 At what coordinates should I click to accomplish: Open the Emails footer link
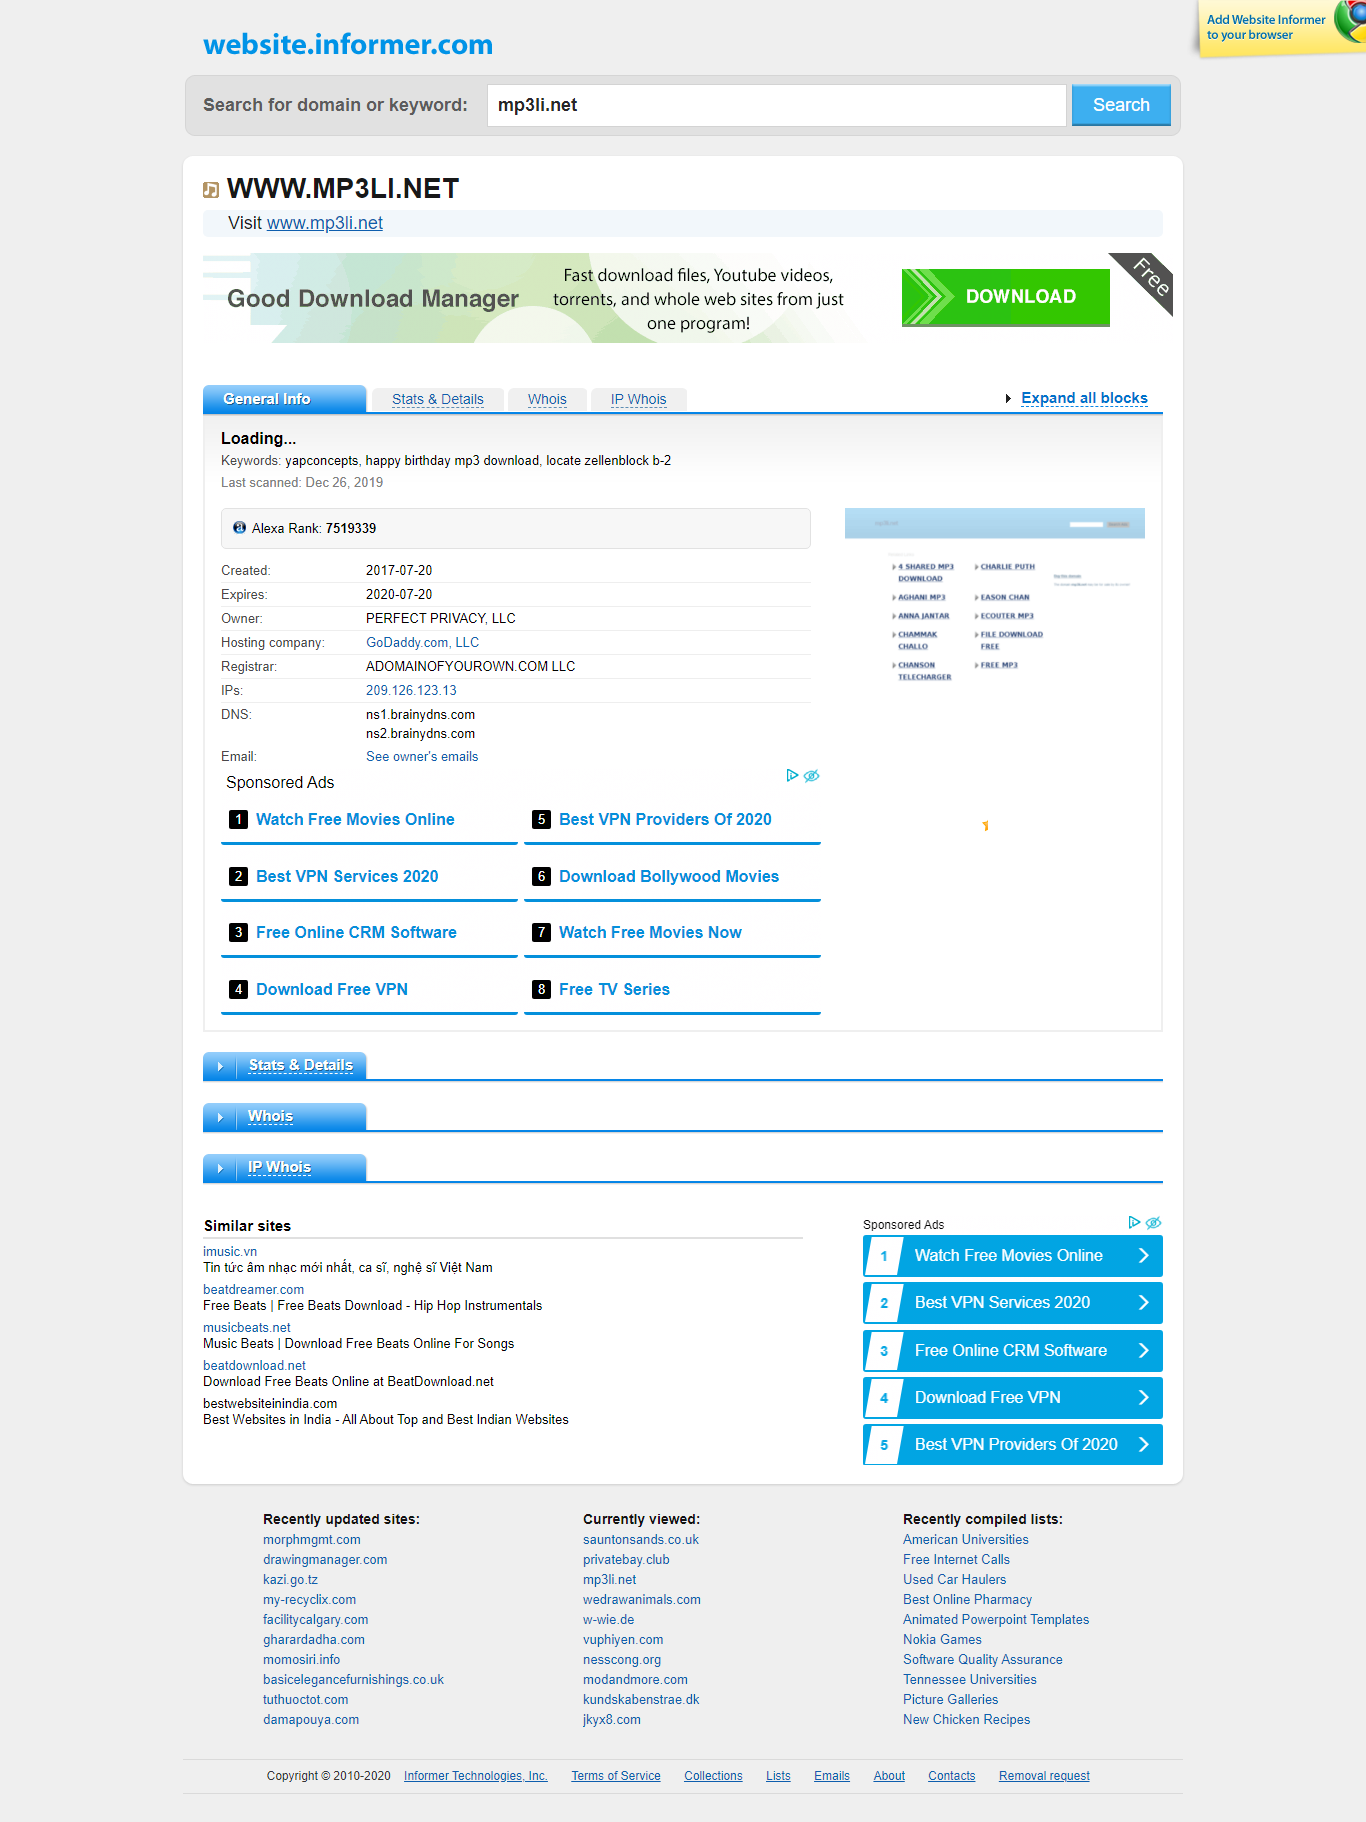(832, 1776)
